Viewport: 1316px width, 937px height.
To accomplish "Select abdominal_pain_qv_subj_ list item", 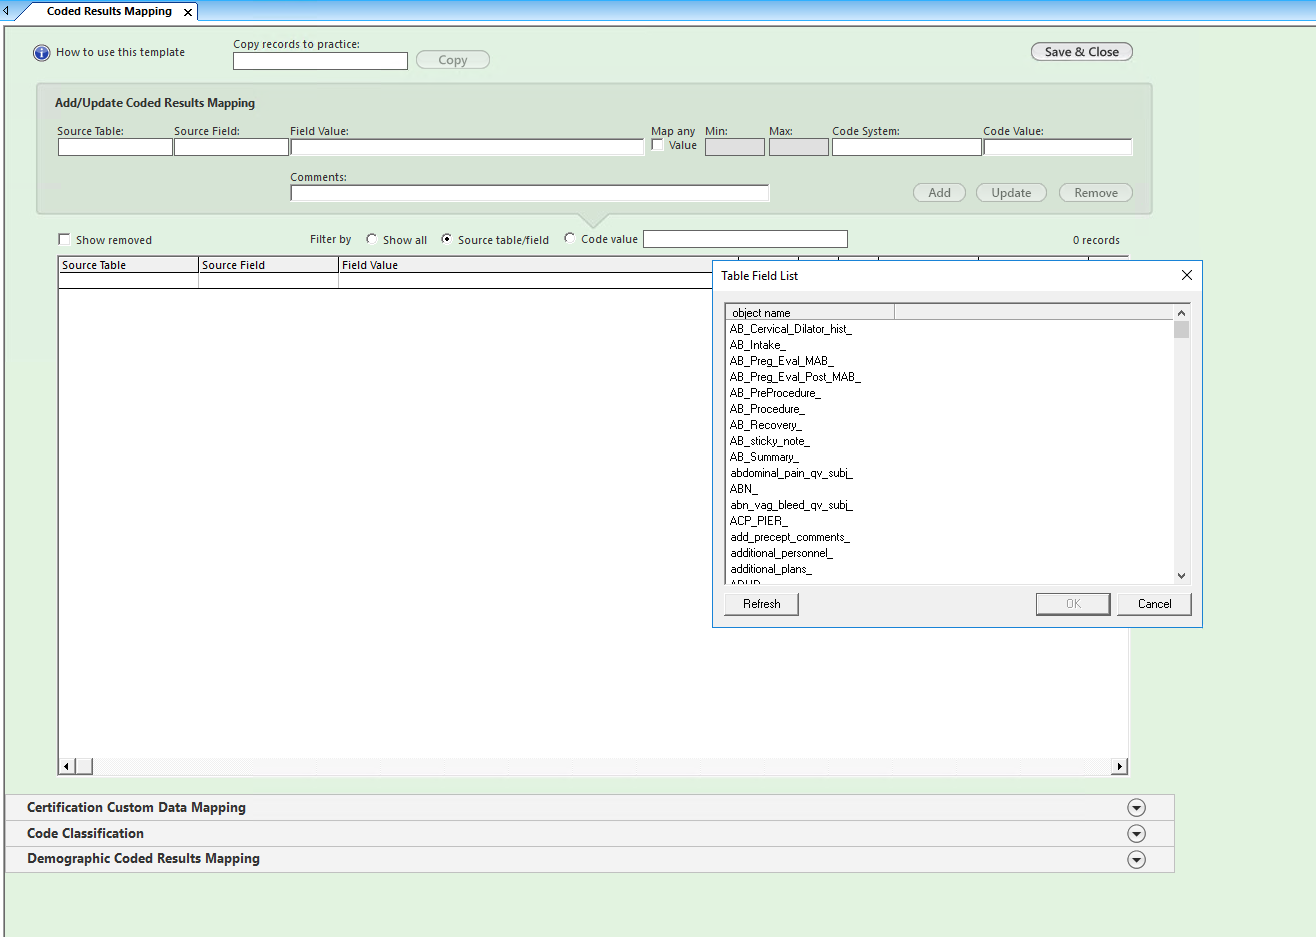I will click(791, 473).
